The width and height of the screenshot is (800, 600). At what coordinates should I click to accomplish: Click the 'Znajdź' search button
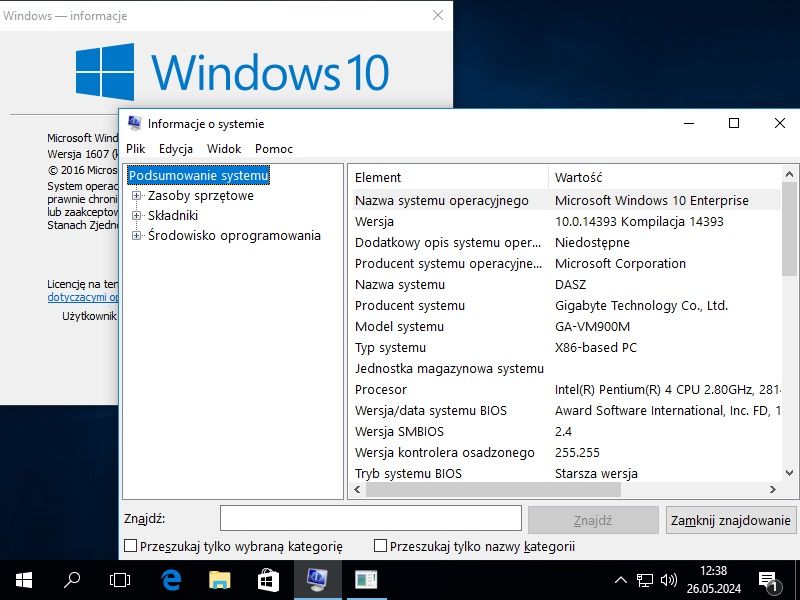point(593,520)
